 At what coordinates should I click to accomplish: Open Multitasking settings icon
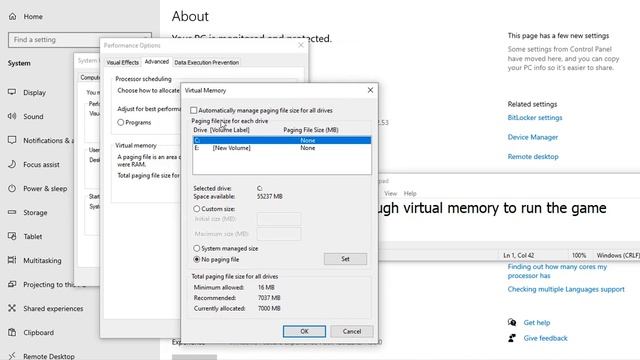coord(12,260)
